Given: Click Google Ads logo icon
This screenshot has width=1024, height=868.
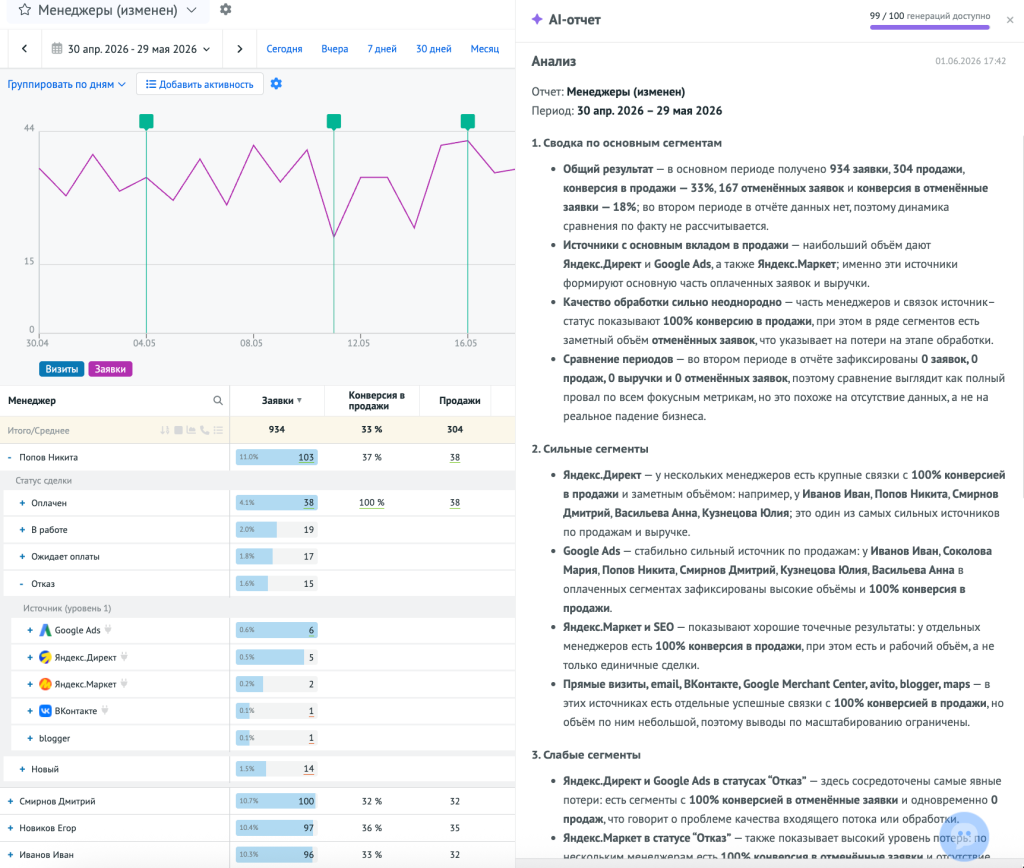Looking at the screenshot, I should pos(45,630).
